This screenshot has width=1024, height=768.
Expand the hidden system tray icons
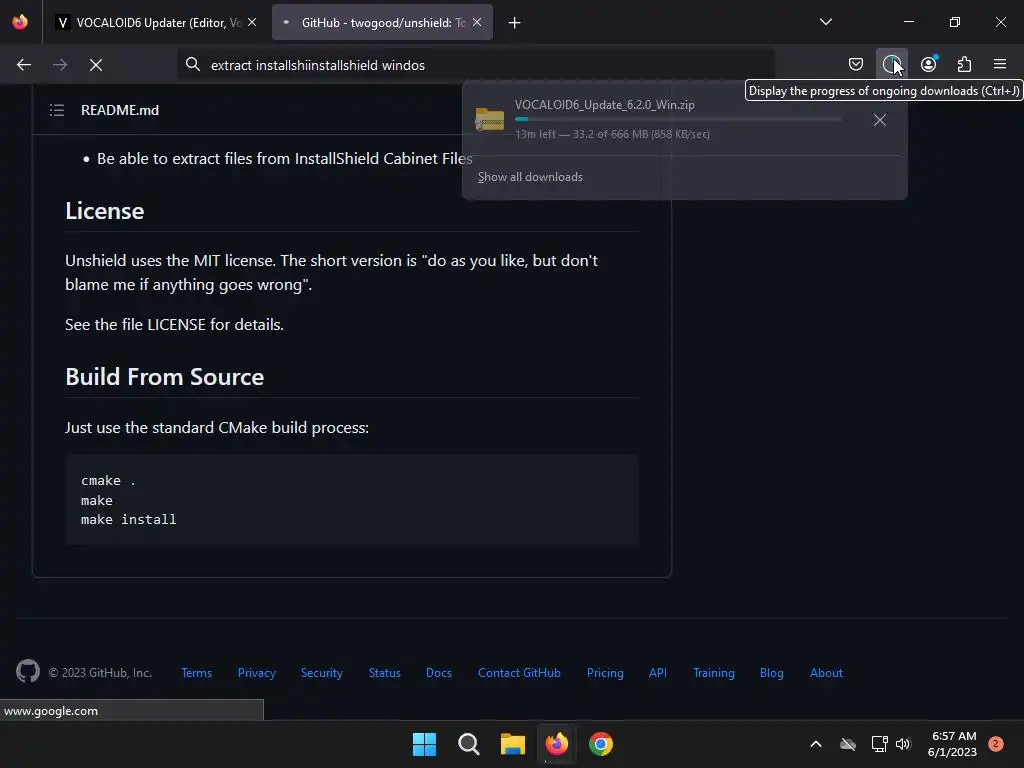pos(816,744)
